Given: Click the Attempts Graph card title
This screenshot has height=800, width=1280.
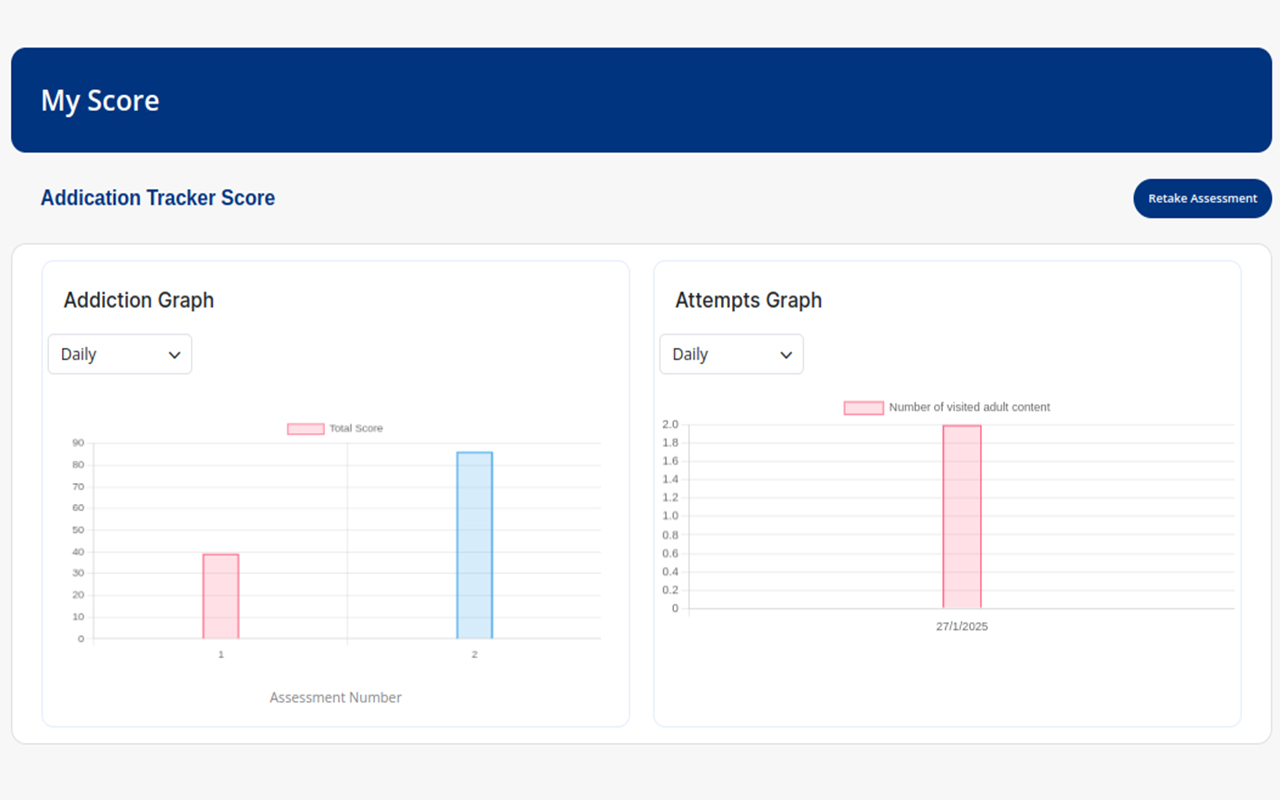Looking at the screenshot, I should point(748,300).
